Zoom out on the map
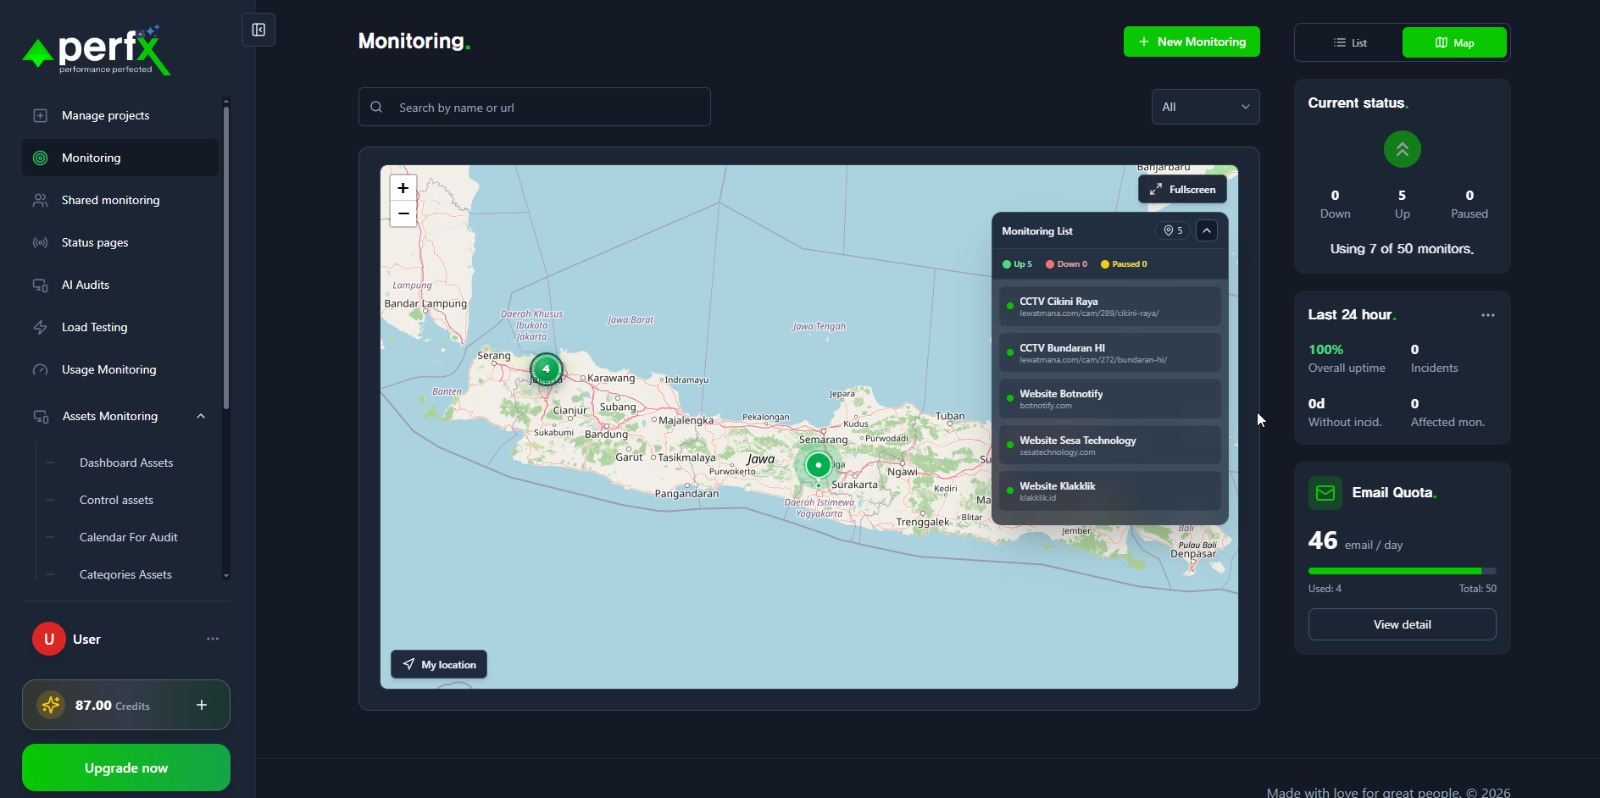 (x=403, y=213)
